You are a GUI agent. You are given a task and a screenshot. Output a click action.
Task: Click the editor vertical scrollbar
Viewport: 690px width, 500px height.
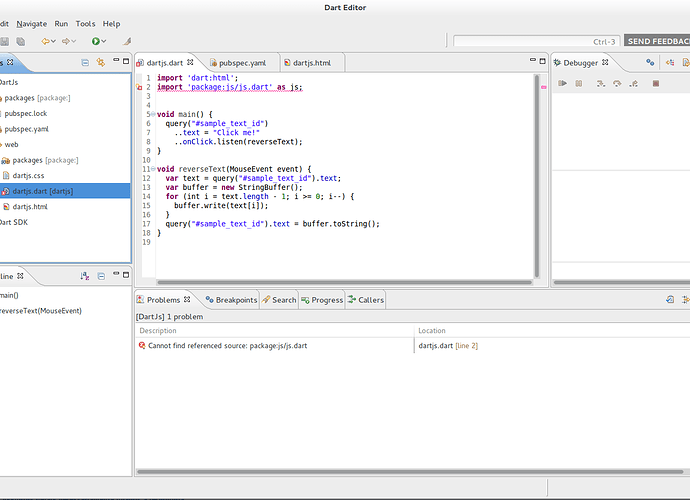(537, 176)
